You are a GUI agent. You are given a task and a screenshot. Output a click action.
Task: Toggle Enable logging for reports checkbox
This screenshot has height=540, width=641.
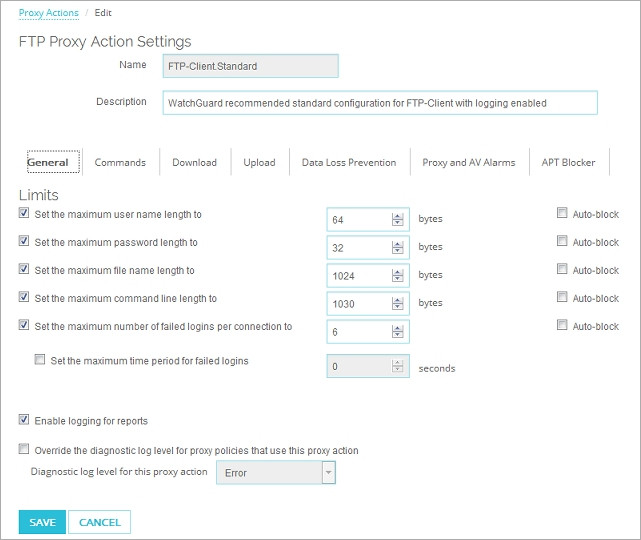pos(24,420)
